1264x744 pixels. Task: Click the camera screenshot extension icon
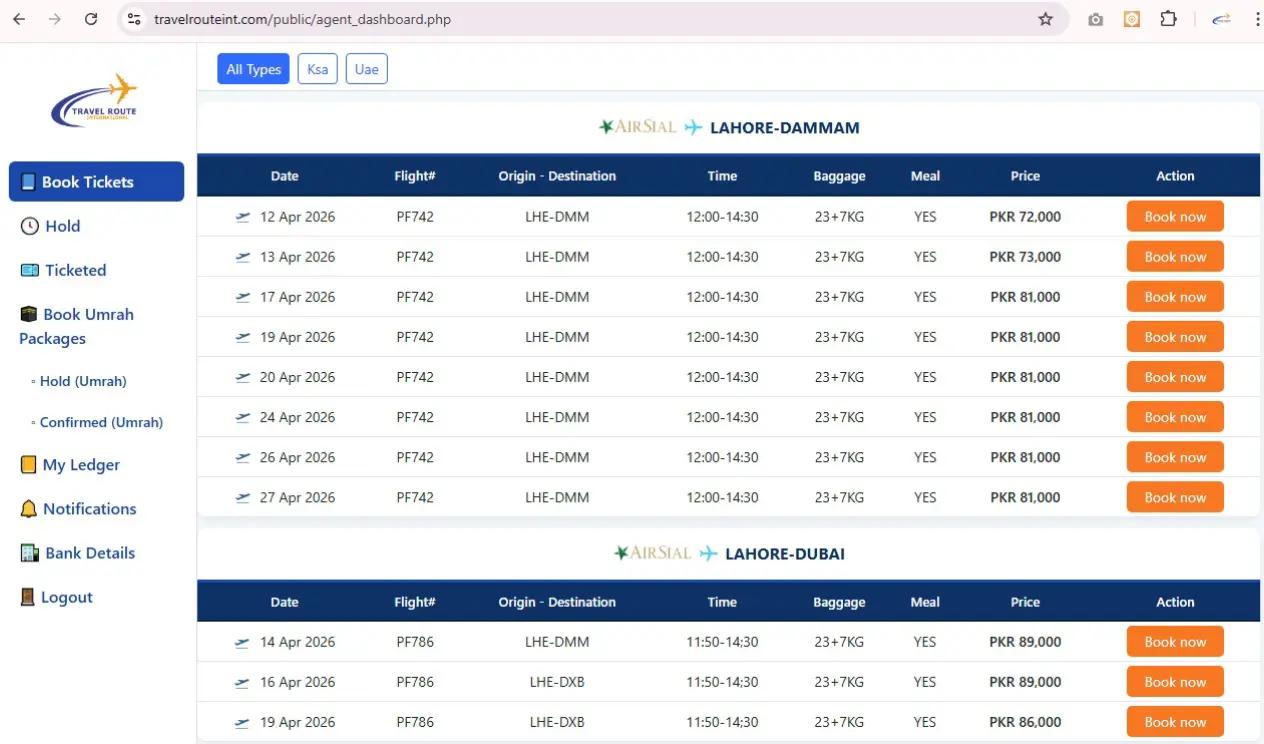coord(1096,19)
